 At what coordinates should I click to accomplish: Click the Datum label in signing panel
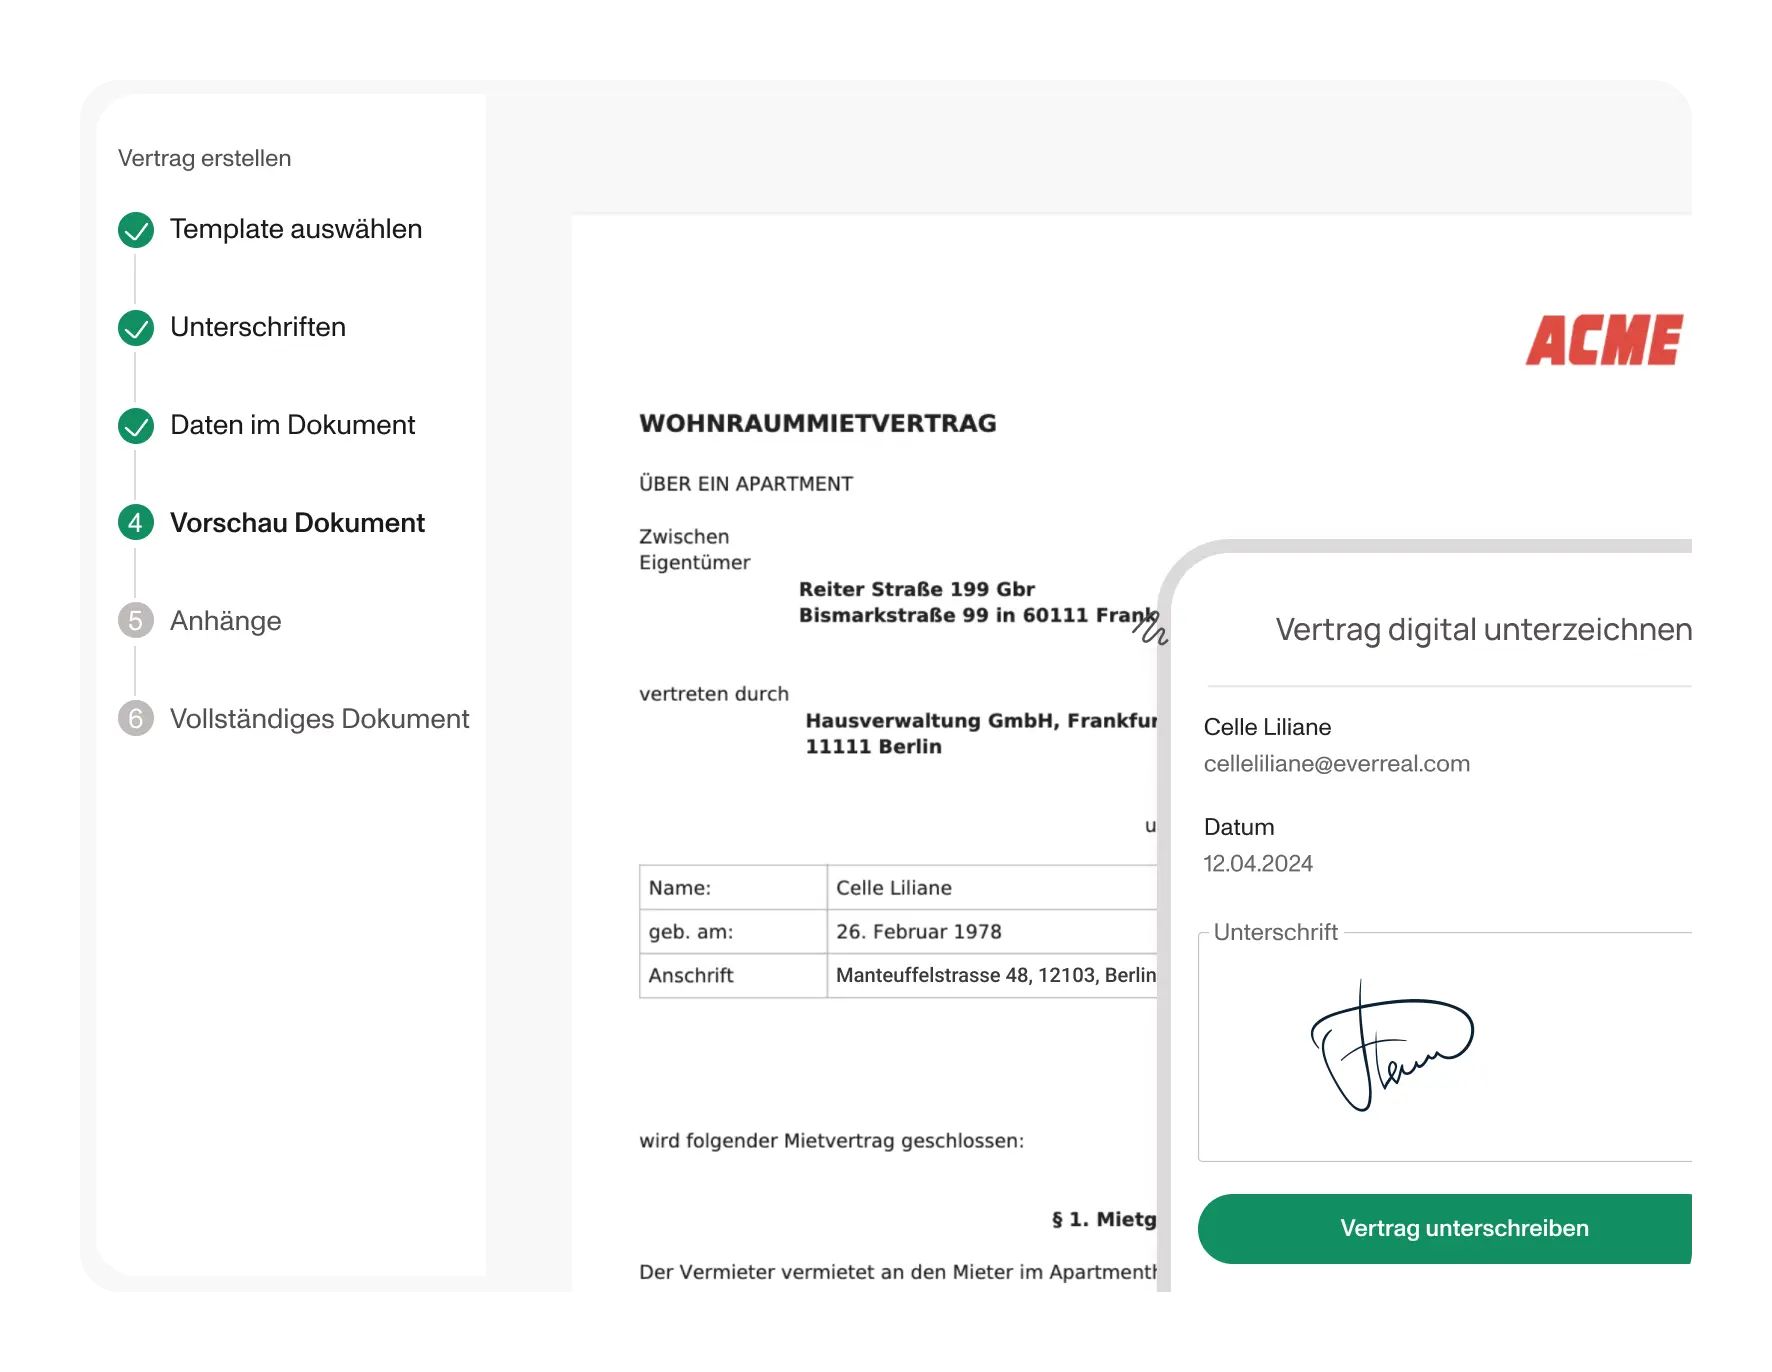(1239, 827)
